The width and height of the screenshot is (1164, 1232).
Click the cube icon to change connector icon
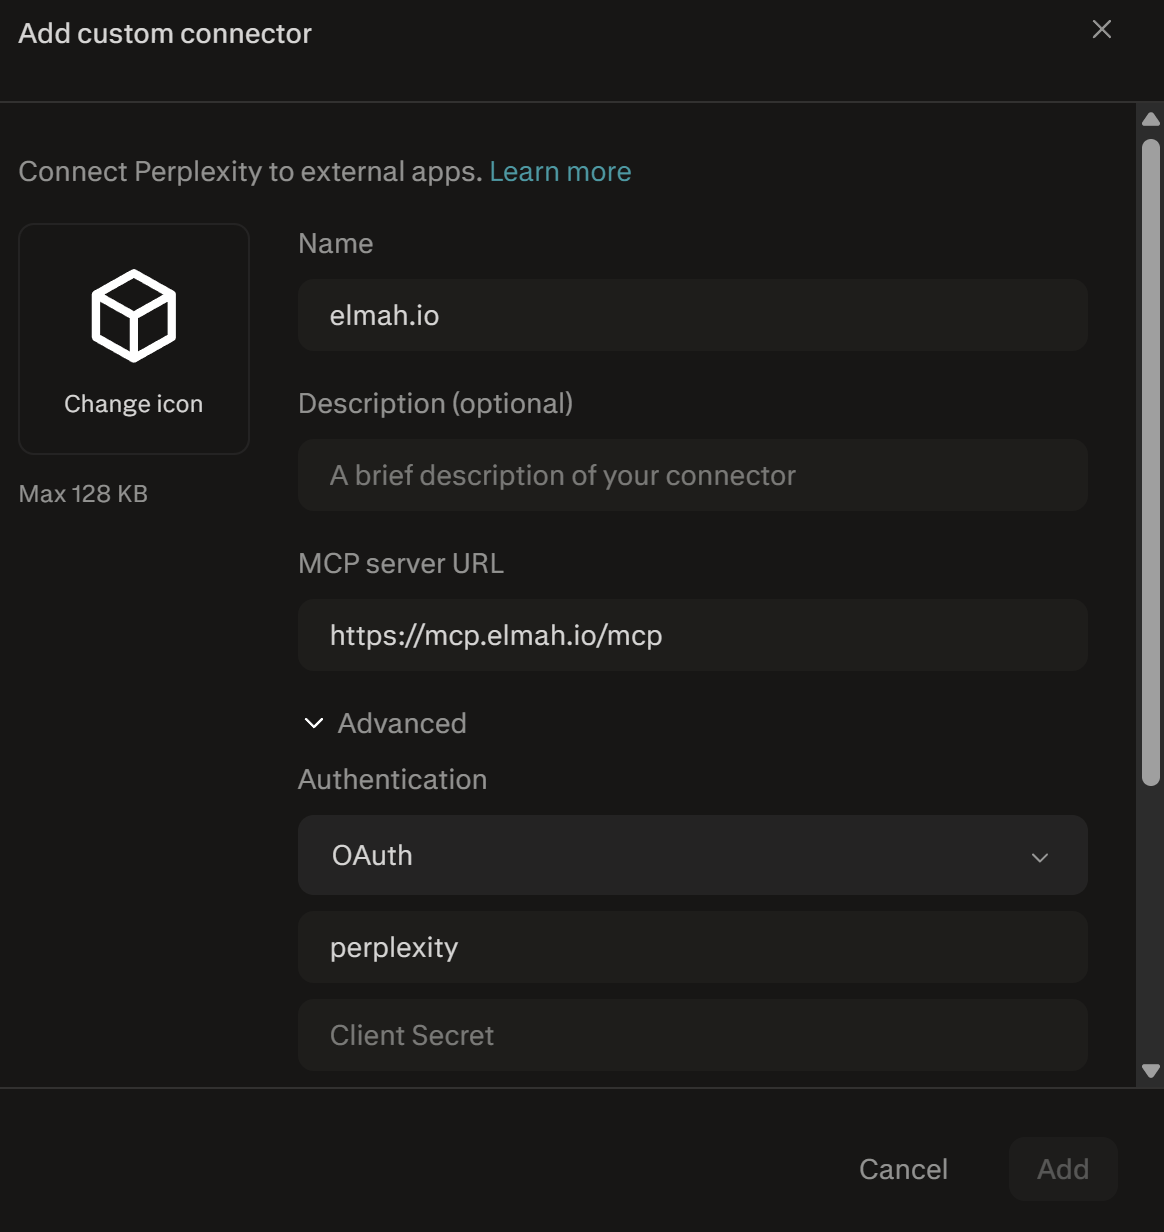pyautogui.click(x=133, y=315)
